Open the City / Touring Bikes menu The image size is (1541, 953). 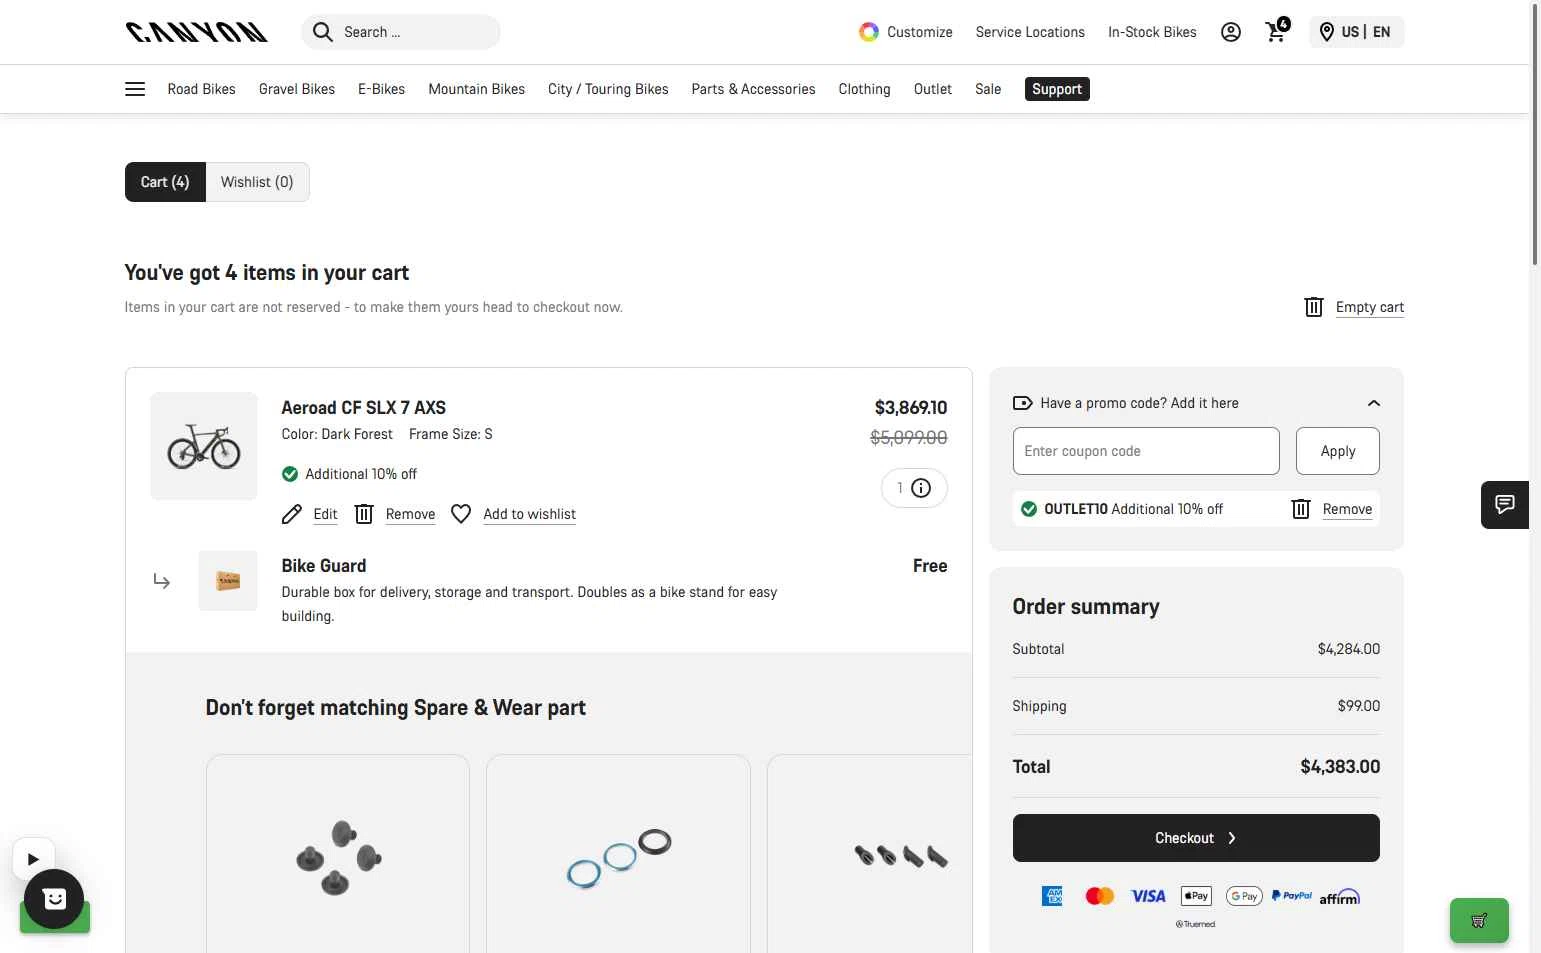coord(608,89)
